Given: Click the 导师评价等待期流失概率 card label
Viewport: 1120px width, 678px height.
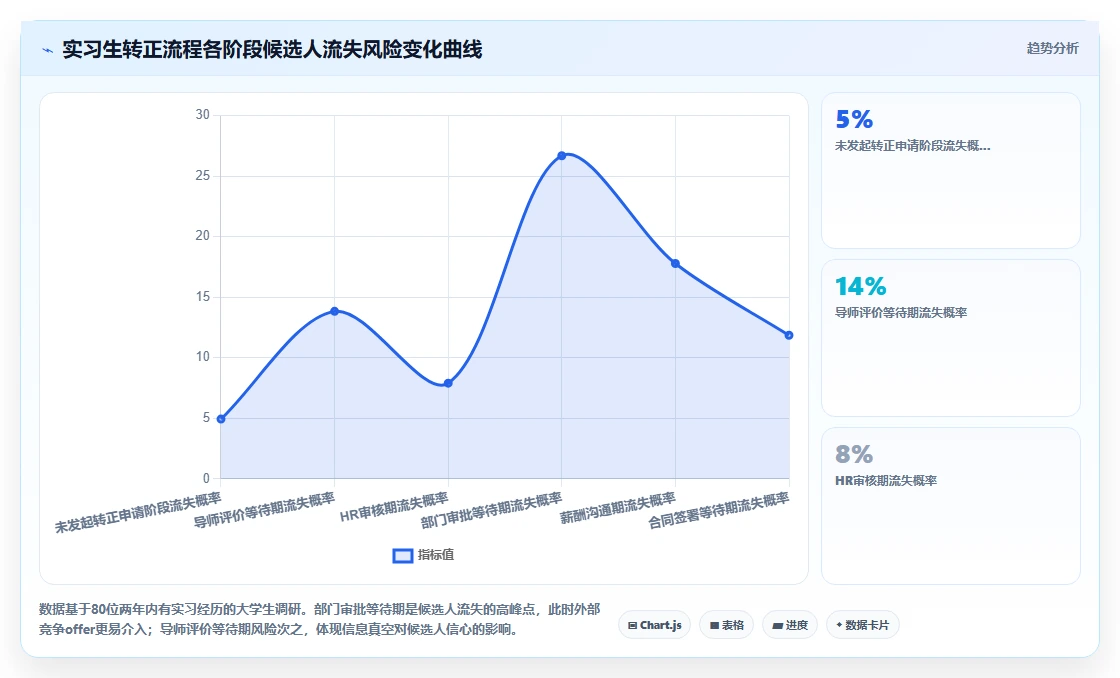Looking at the screenshot, I should coord(901,313).
